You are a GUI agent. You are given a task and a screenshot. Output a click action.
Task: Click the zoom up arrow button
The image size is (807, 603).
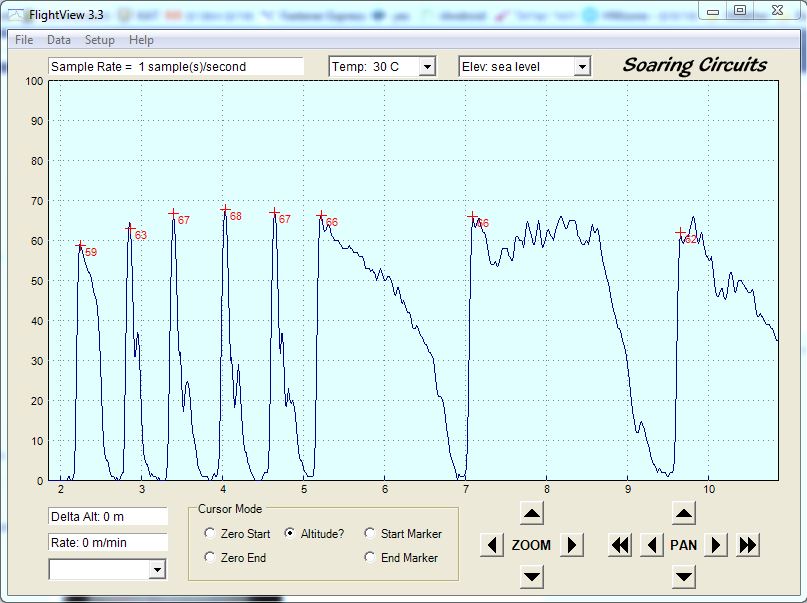click(532, 513)
